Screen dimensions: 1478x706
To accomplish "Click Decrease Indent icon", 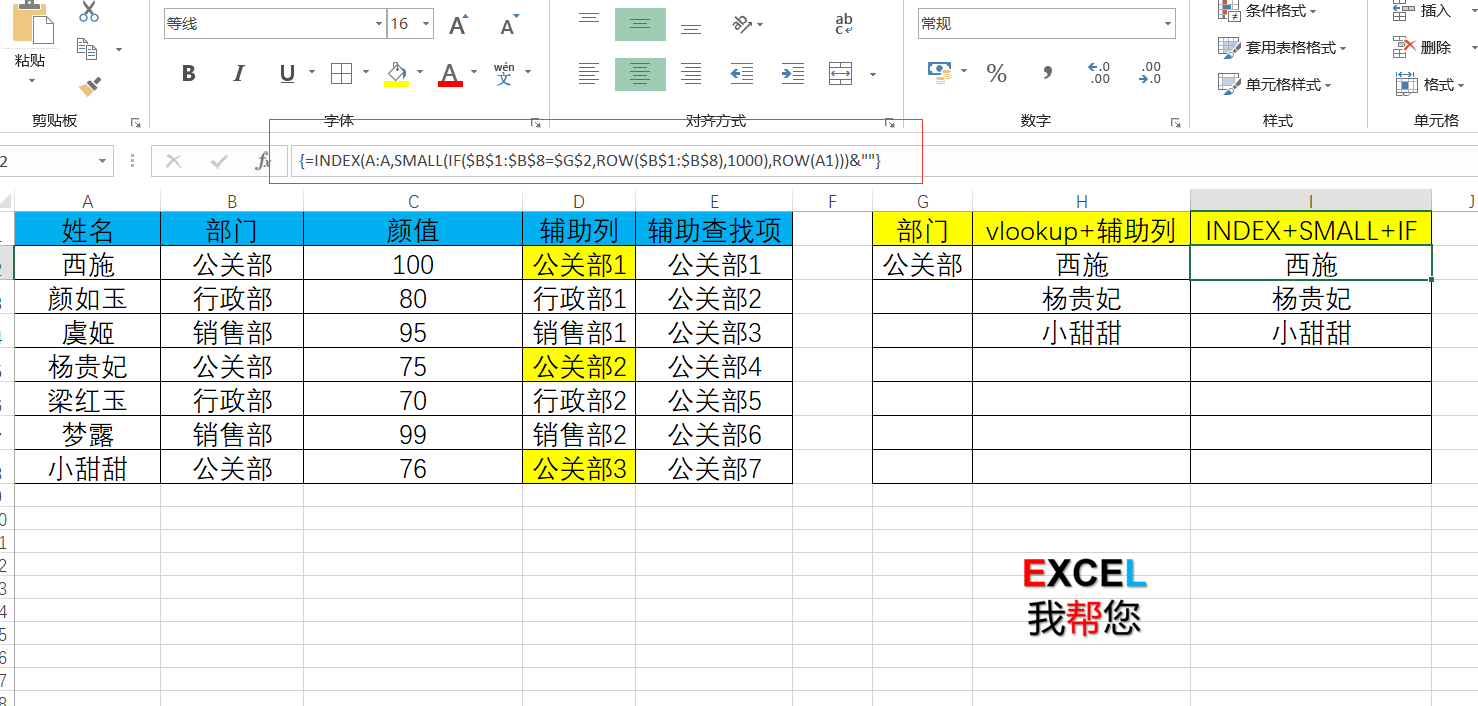I will point(741,73).
